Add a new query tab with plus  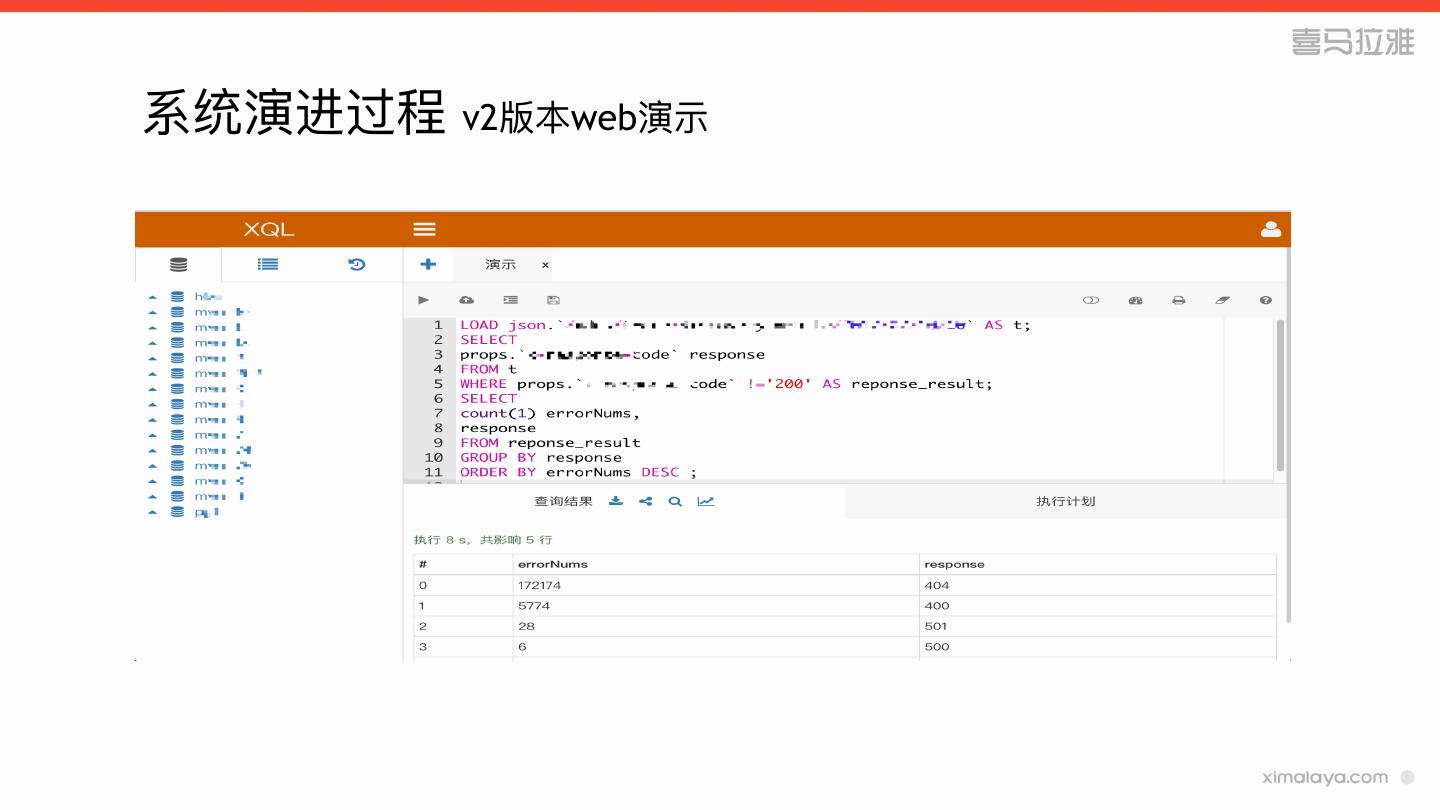click(x=428, y=264)
